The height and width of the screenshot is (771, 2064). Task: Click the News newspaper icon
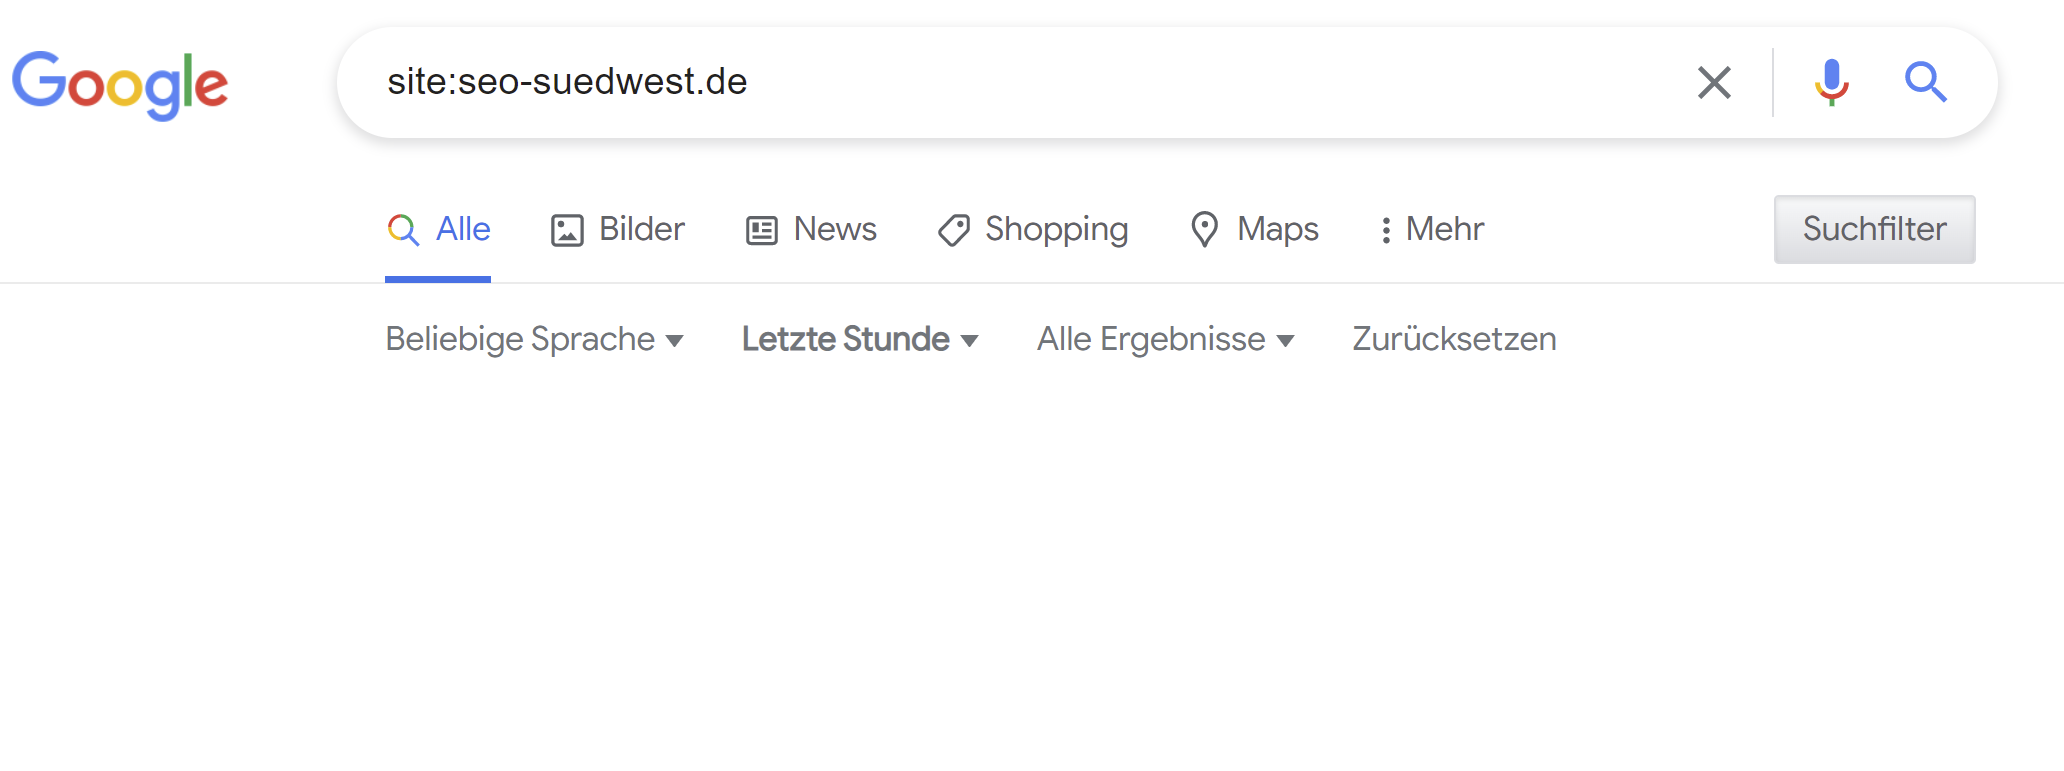point(762,229)
